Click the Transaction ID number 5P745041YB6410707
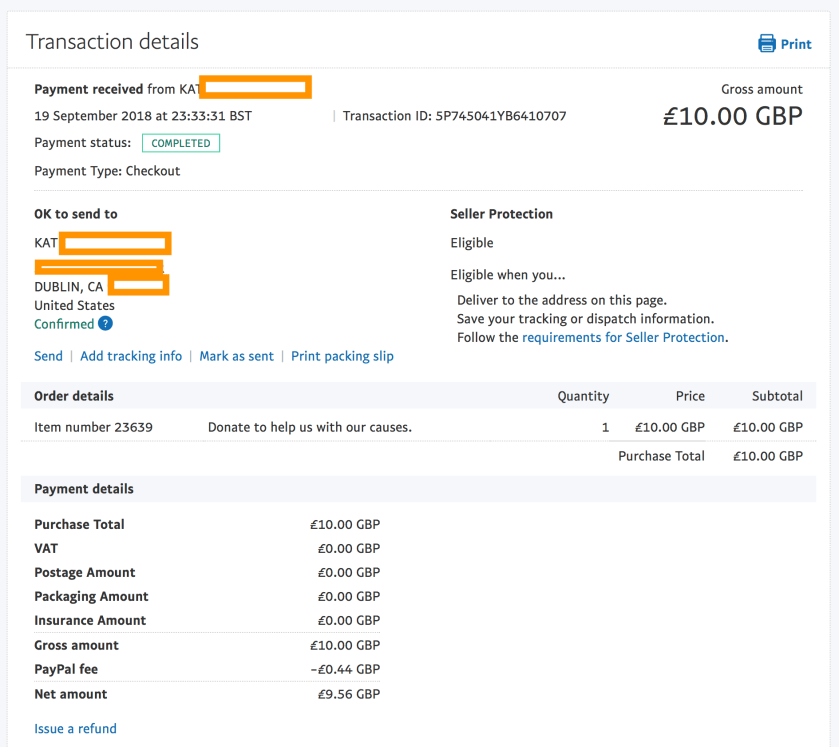Screen dimensions: 839x747 point(500,116)
